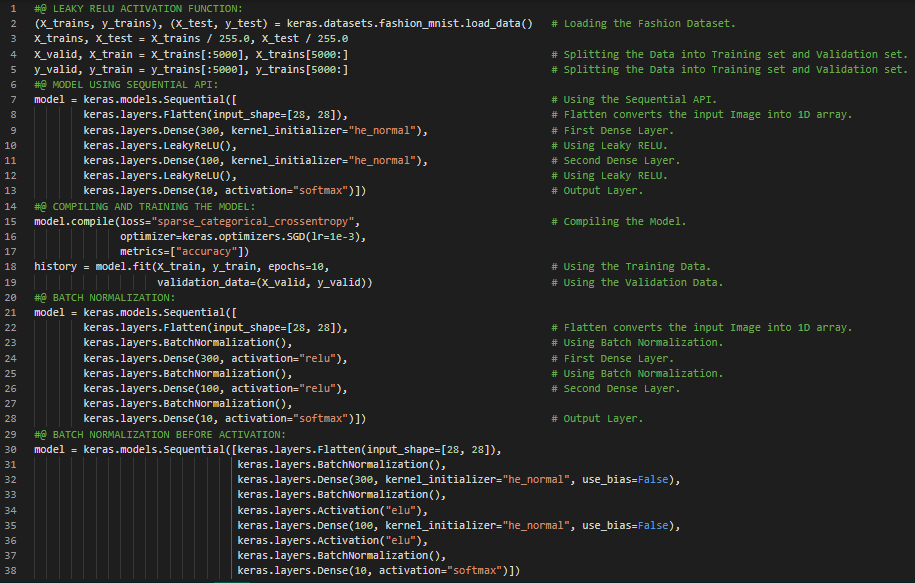Click the BATCH NORMALIZATION BEFORE ACTIVATION header
Viewport: 915px width, 583px height.
pyautogui.click(x=166, y=434)
